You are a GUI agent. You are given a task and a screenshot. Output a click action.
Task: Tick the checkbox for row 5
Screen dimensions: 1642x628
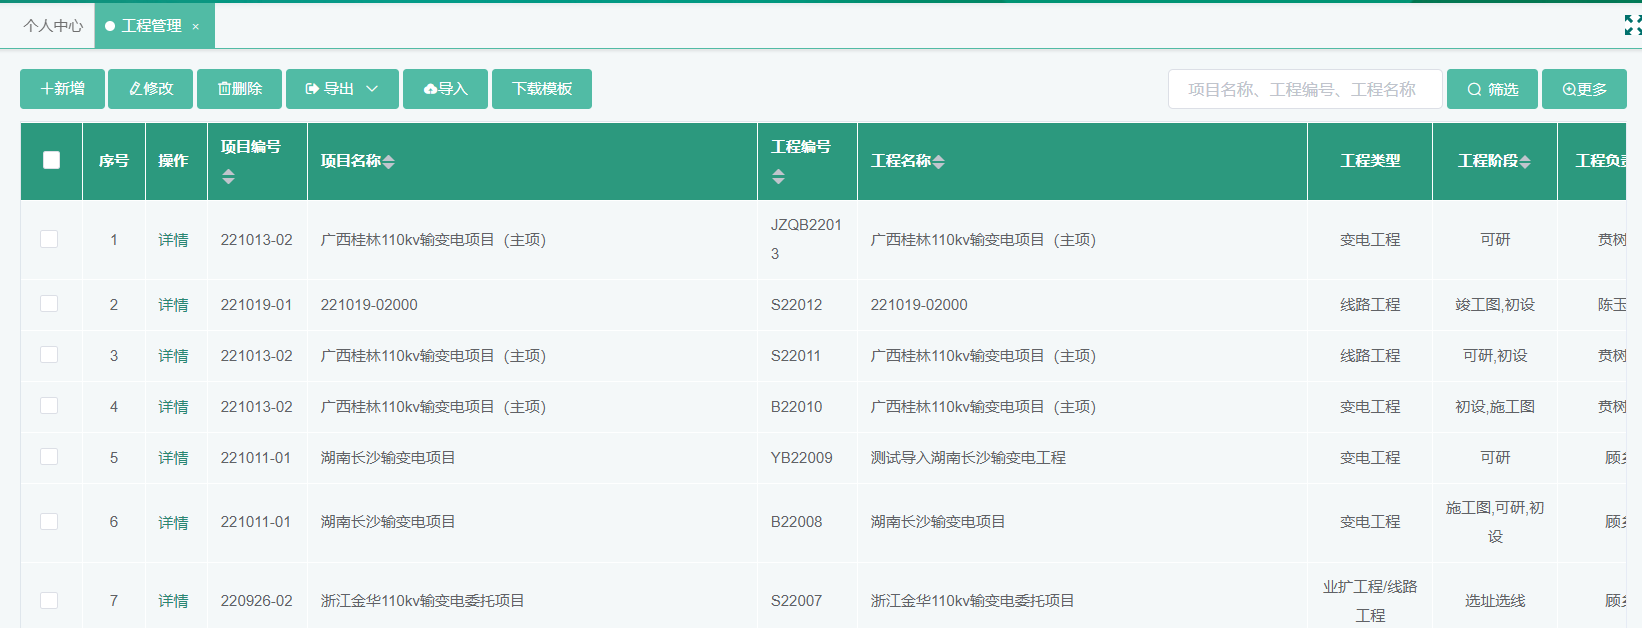pyautogui.click(x=49, y=457)
